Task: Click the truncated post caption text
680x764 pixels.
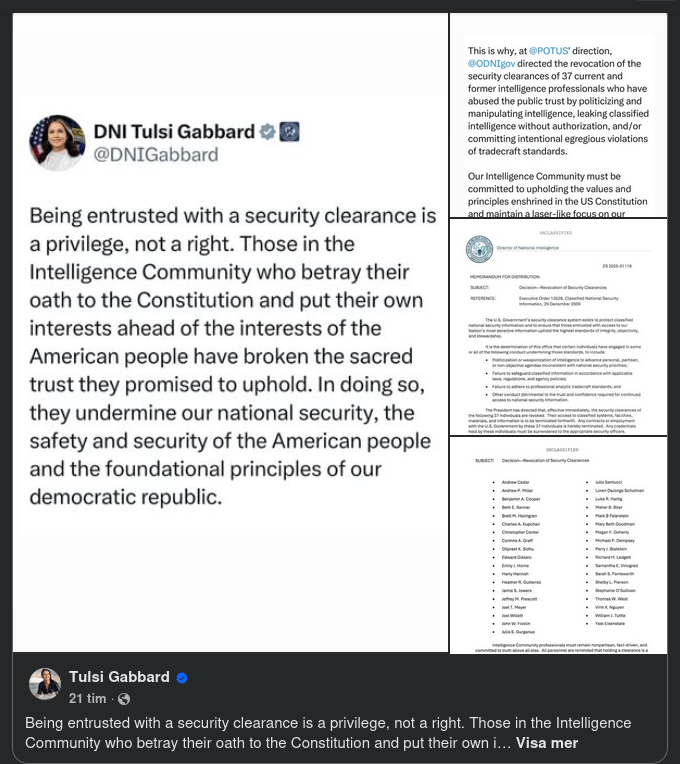Action: coord(300,733)
